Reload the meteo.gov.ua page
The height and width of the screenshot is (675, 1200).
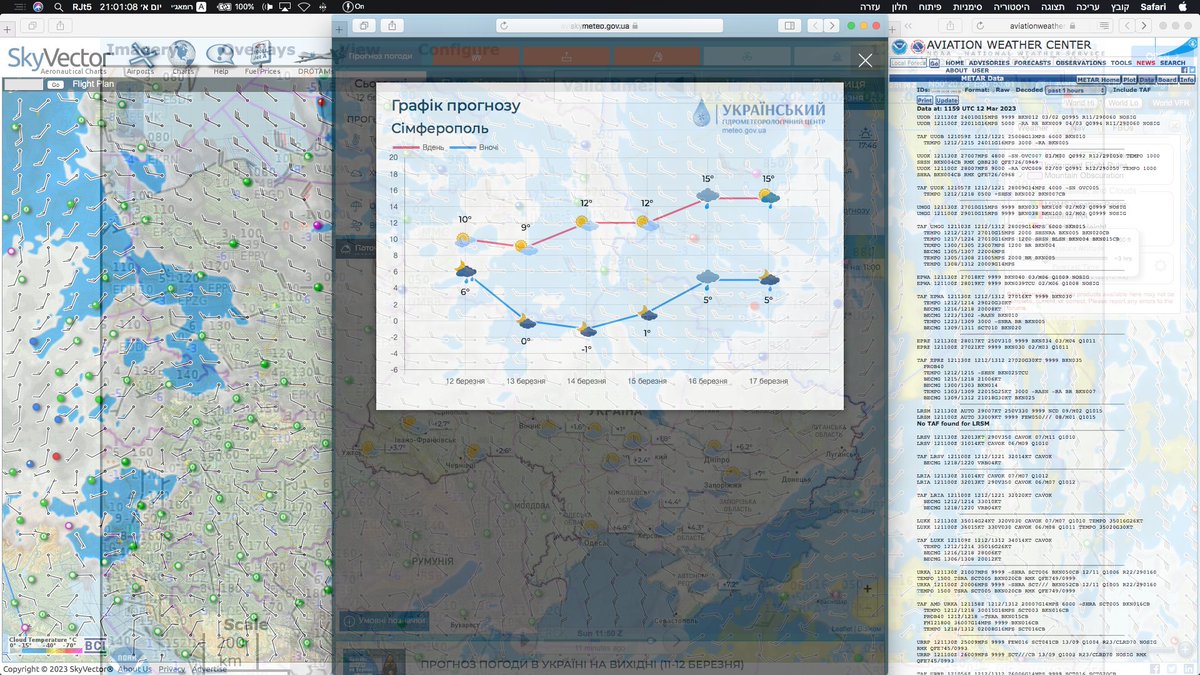point(503,26)
